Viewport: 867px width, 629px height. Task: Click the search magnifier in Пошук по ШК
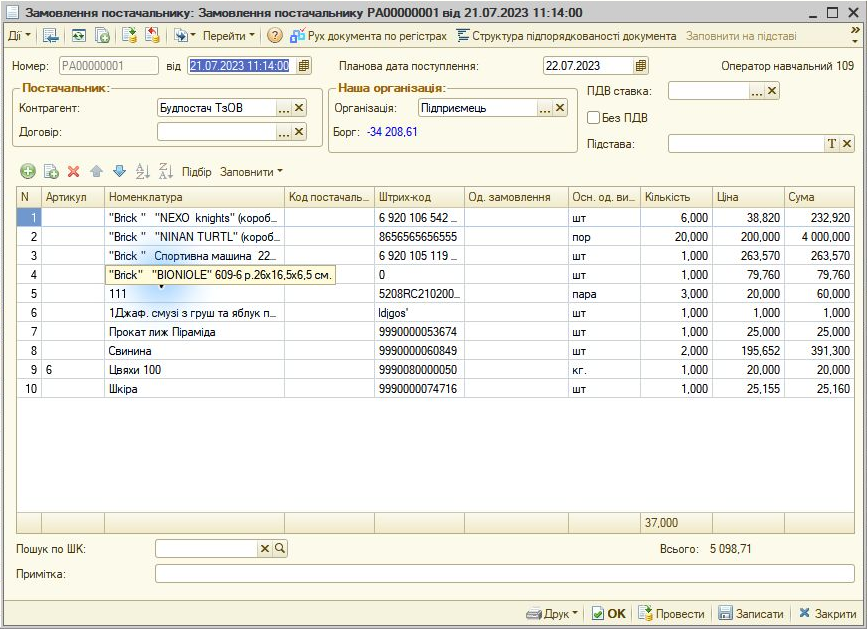(280, 548)
